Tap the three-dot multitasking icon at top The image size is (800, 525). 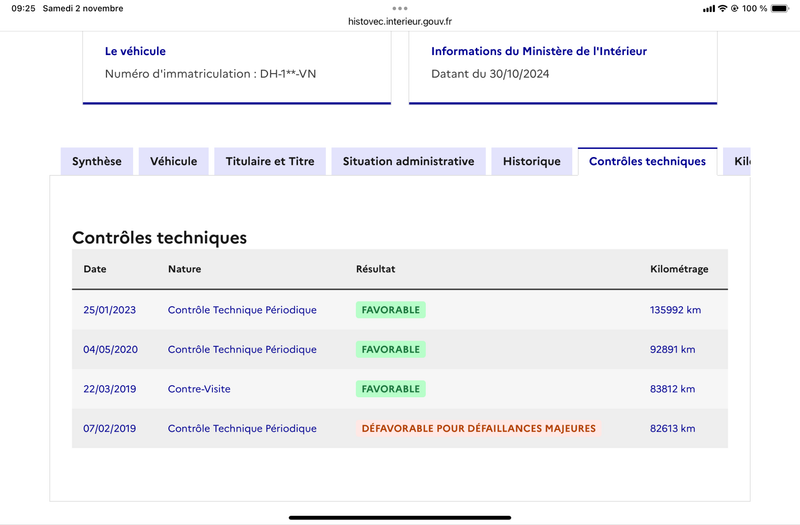pos(400,8)
